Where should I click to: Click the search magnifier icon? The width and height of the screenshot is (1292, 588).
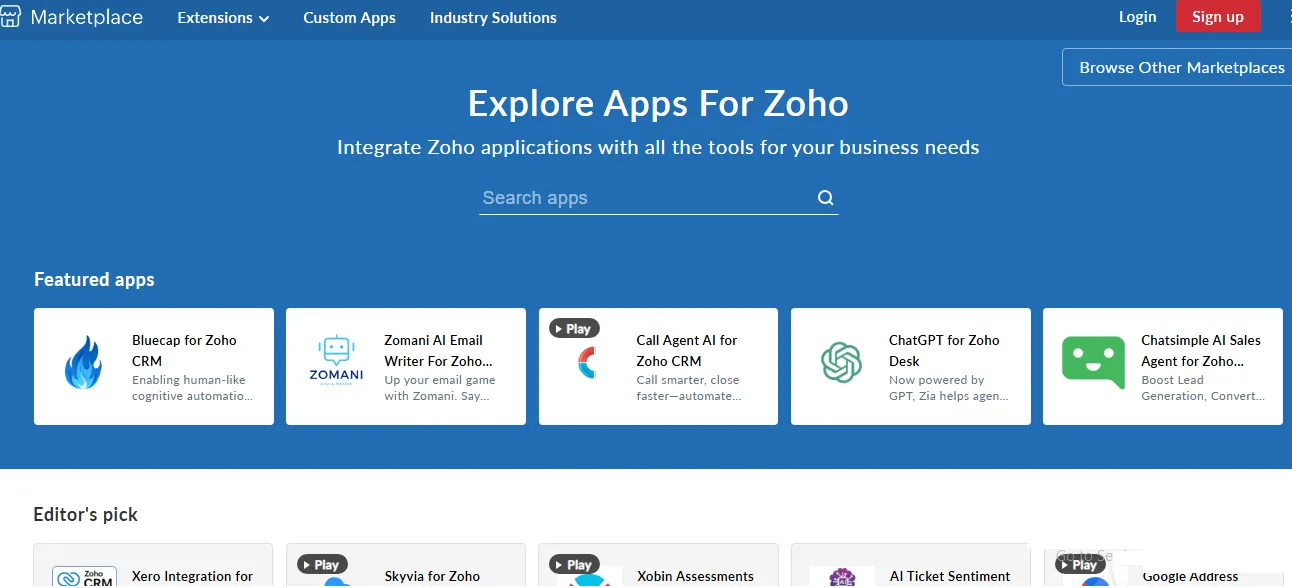tap(825, 198)
